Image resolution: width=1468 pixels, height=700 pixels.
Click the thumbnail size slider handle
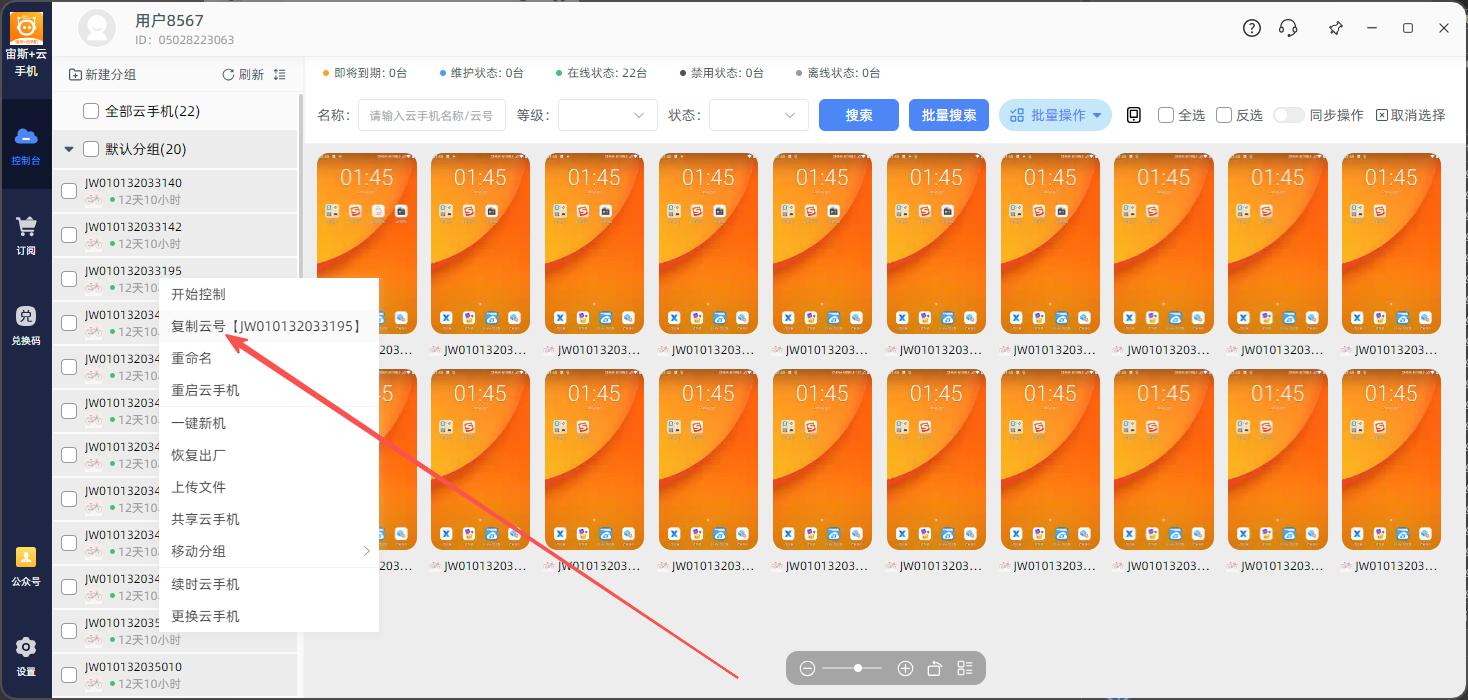click(858, 668)
